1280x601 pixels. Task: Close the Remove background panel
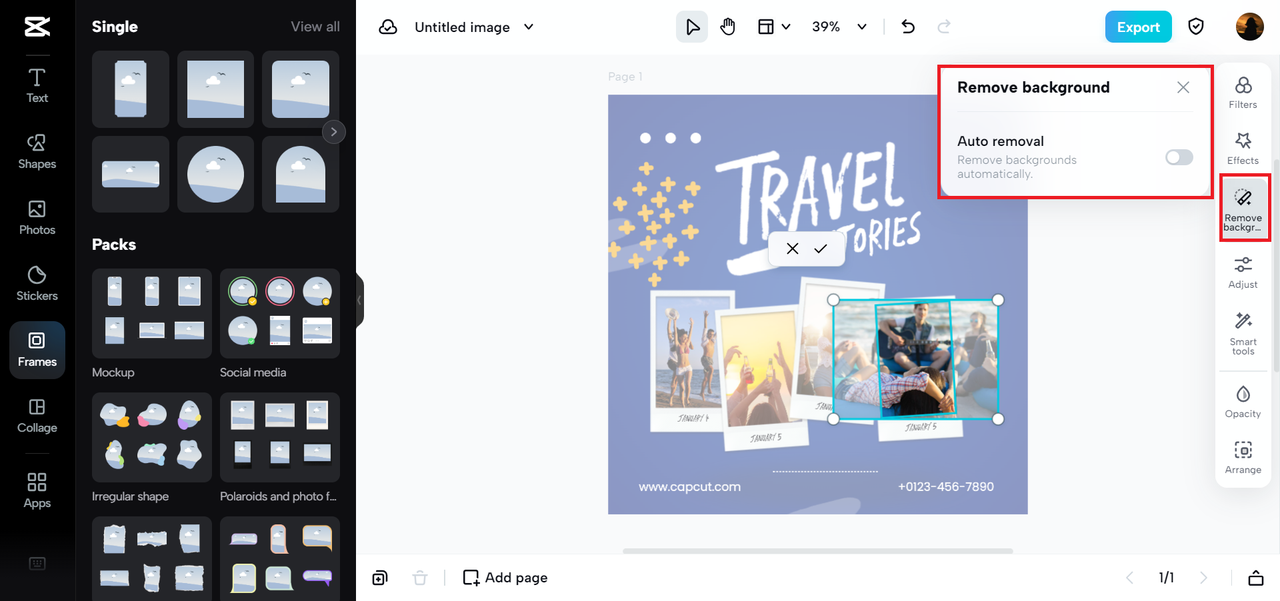pos(1183,87)
